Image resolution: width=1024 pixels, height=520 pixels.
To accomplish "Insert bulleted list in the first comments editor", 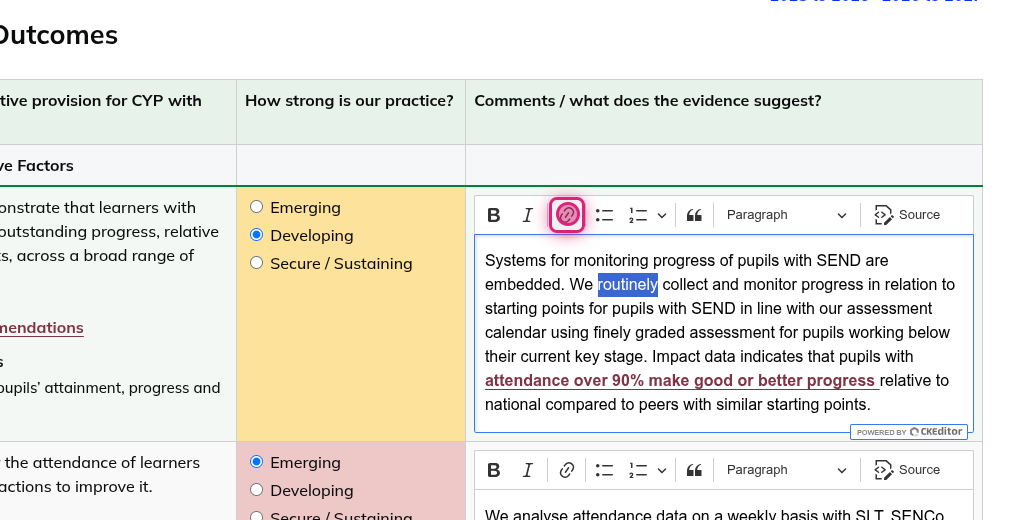I will click(605, 215).
